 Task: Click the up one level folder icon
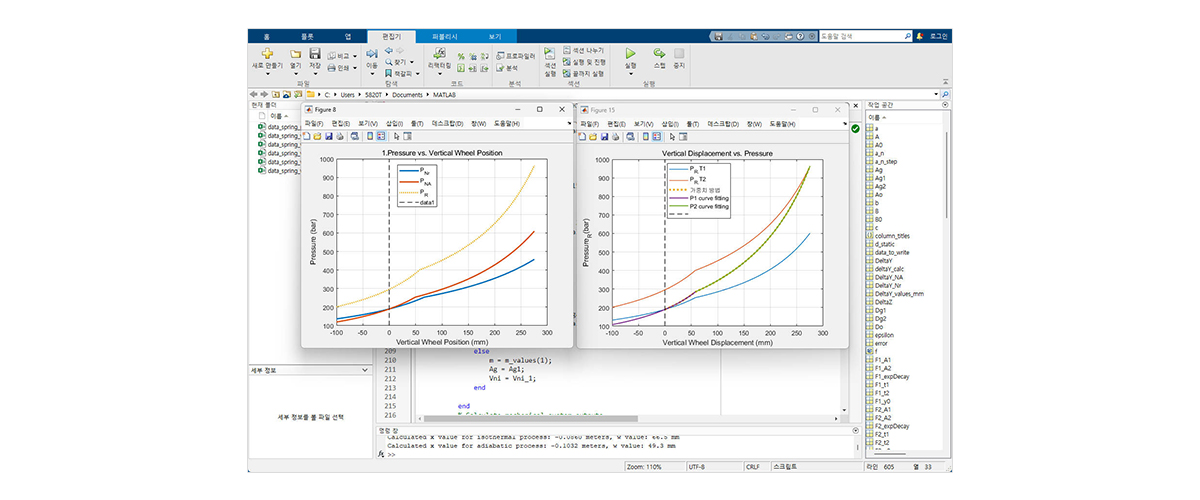click(x=275, y=94)
